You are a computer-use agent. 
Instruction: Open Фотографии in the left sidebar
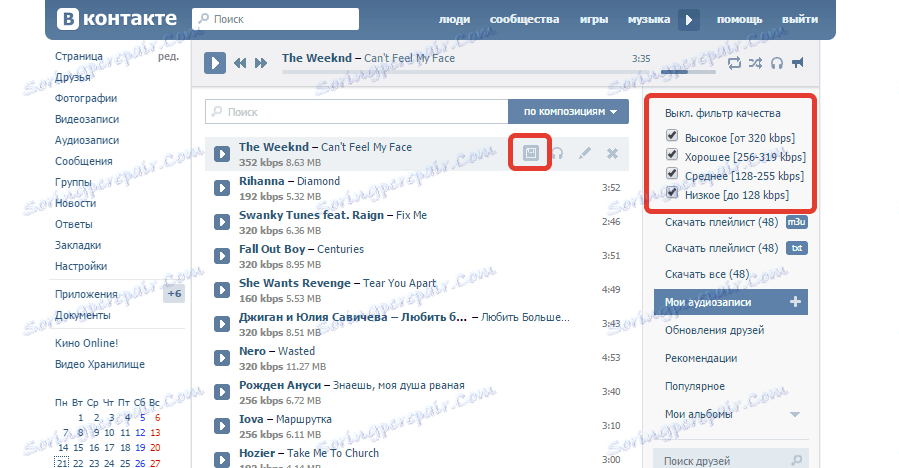86,98
